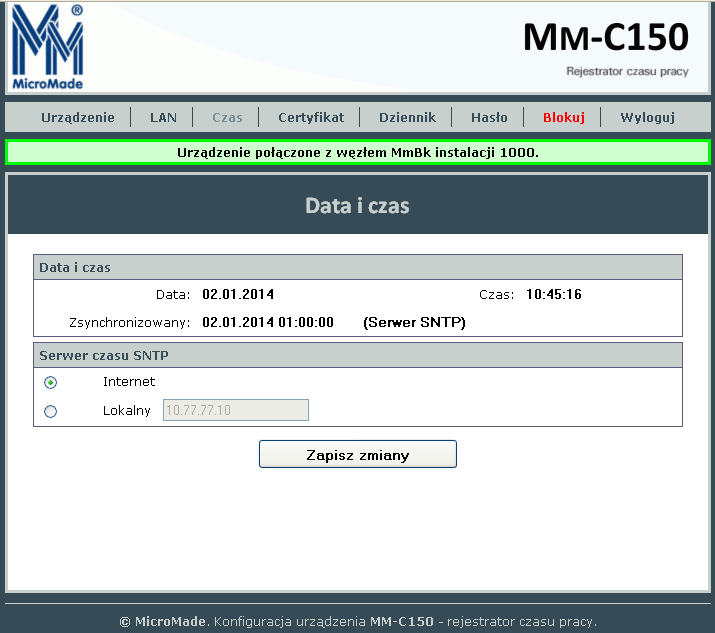
Task: Click the synchronized timestamp 02.01.2014 01:00:00
Action: (268, 322)
